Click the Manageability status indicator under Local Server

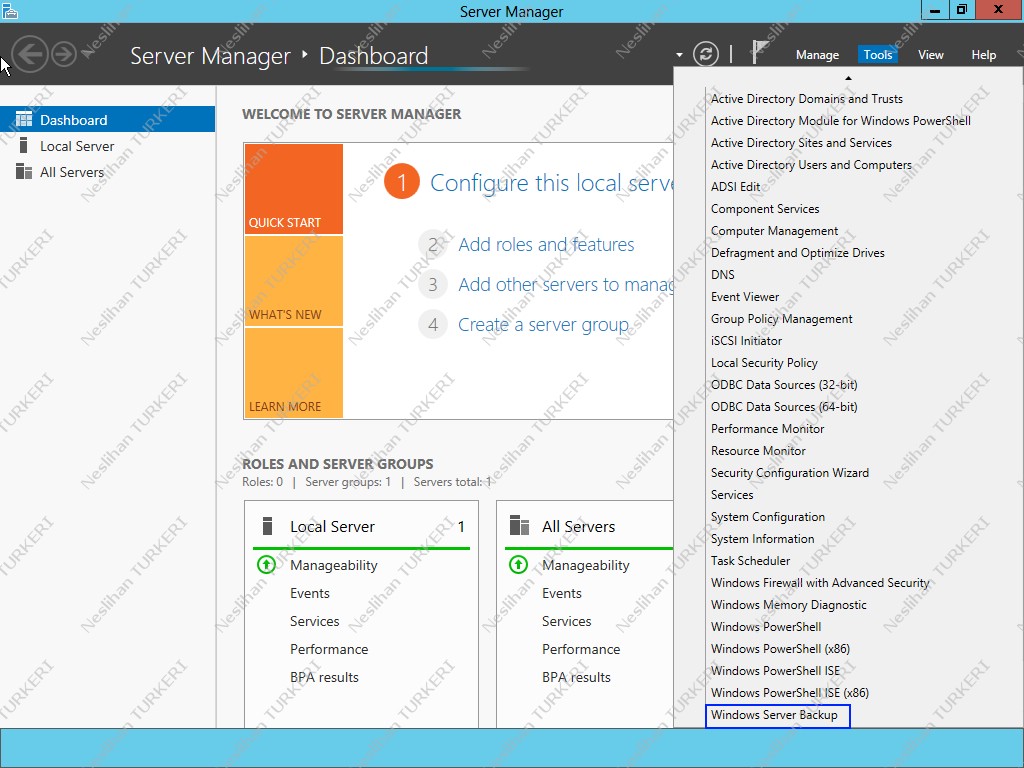coord(266,565)
